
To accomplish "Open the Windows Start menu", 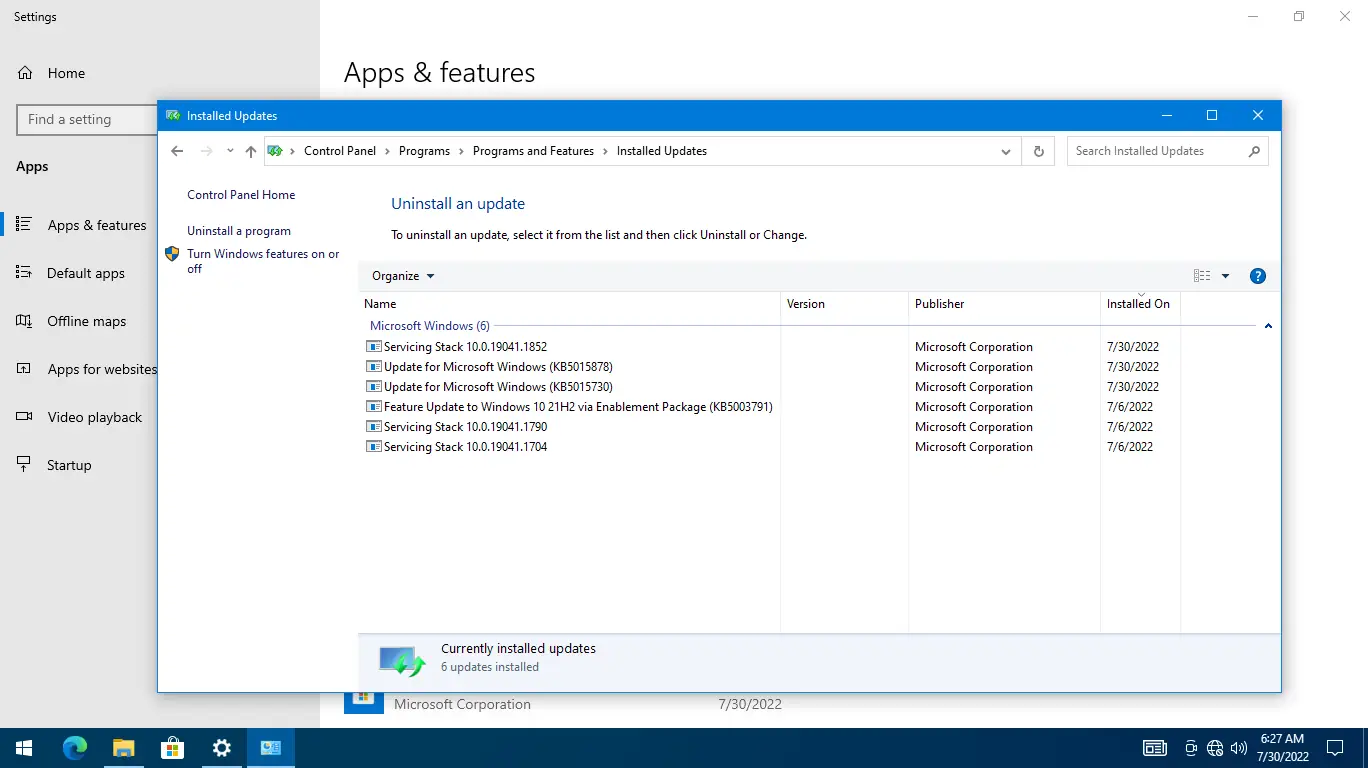I will (24, 748).
